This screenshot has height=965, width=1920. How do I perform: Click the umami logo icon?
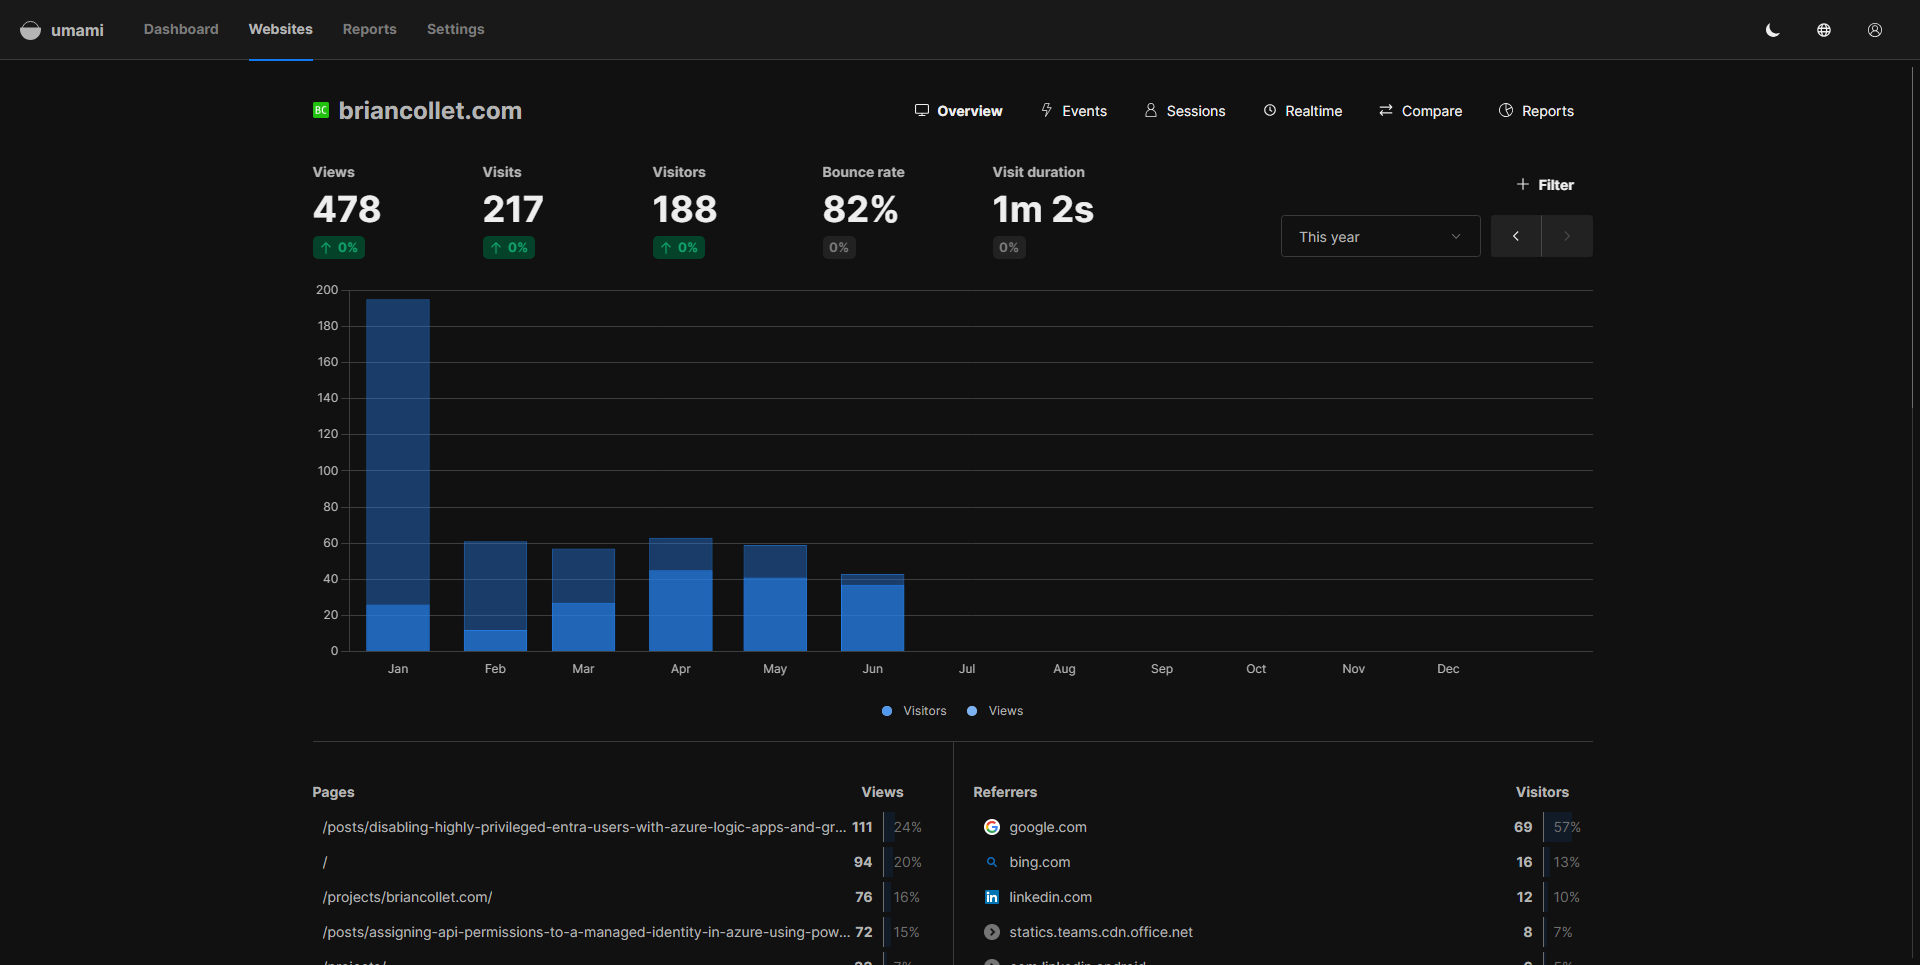(x=31, y=30)
